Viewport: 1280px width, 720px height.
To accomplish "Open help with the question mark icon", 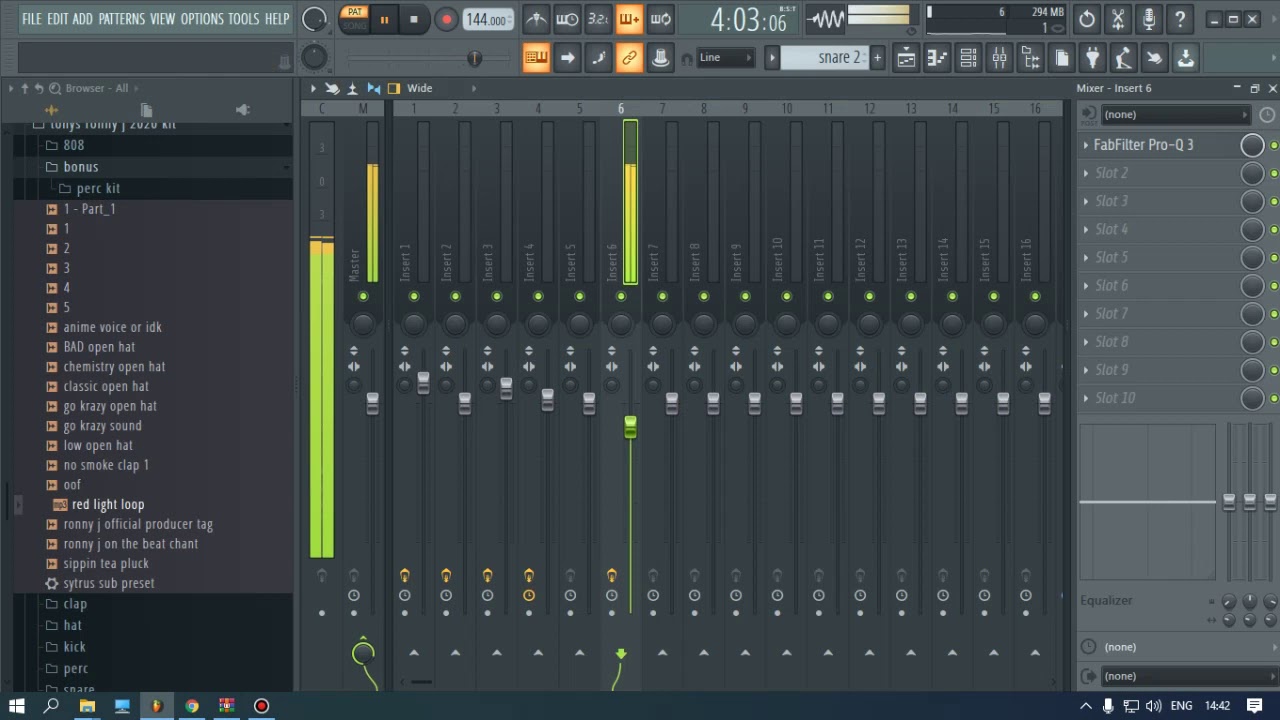I will (1180, 19).
